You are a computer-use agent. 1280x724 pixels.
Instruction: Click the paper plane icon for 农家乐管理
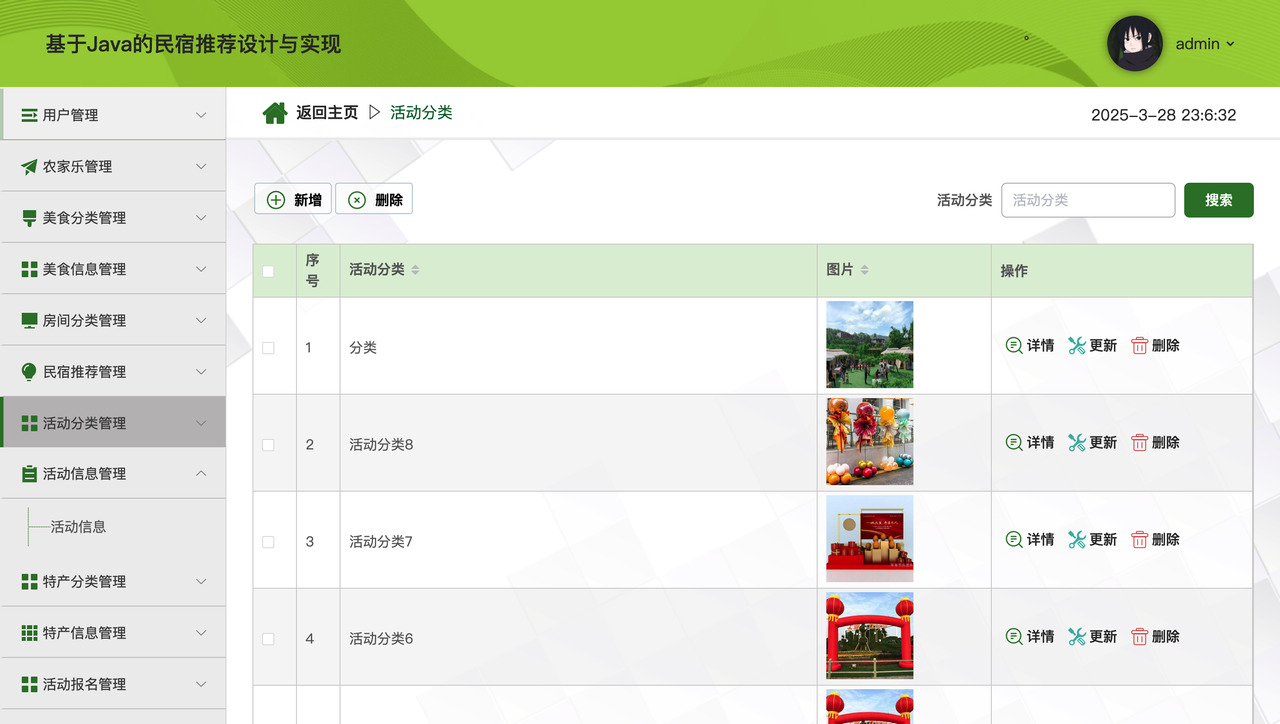point(30,167)
